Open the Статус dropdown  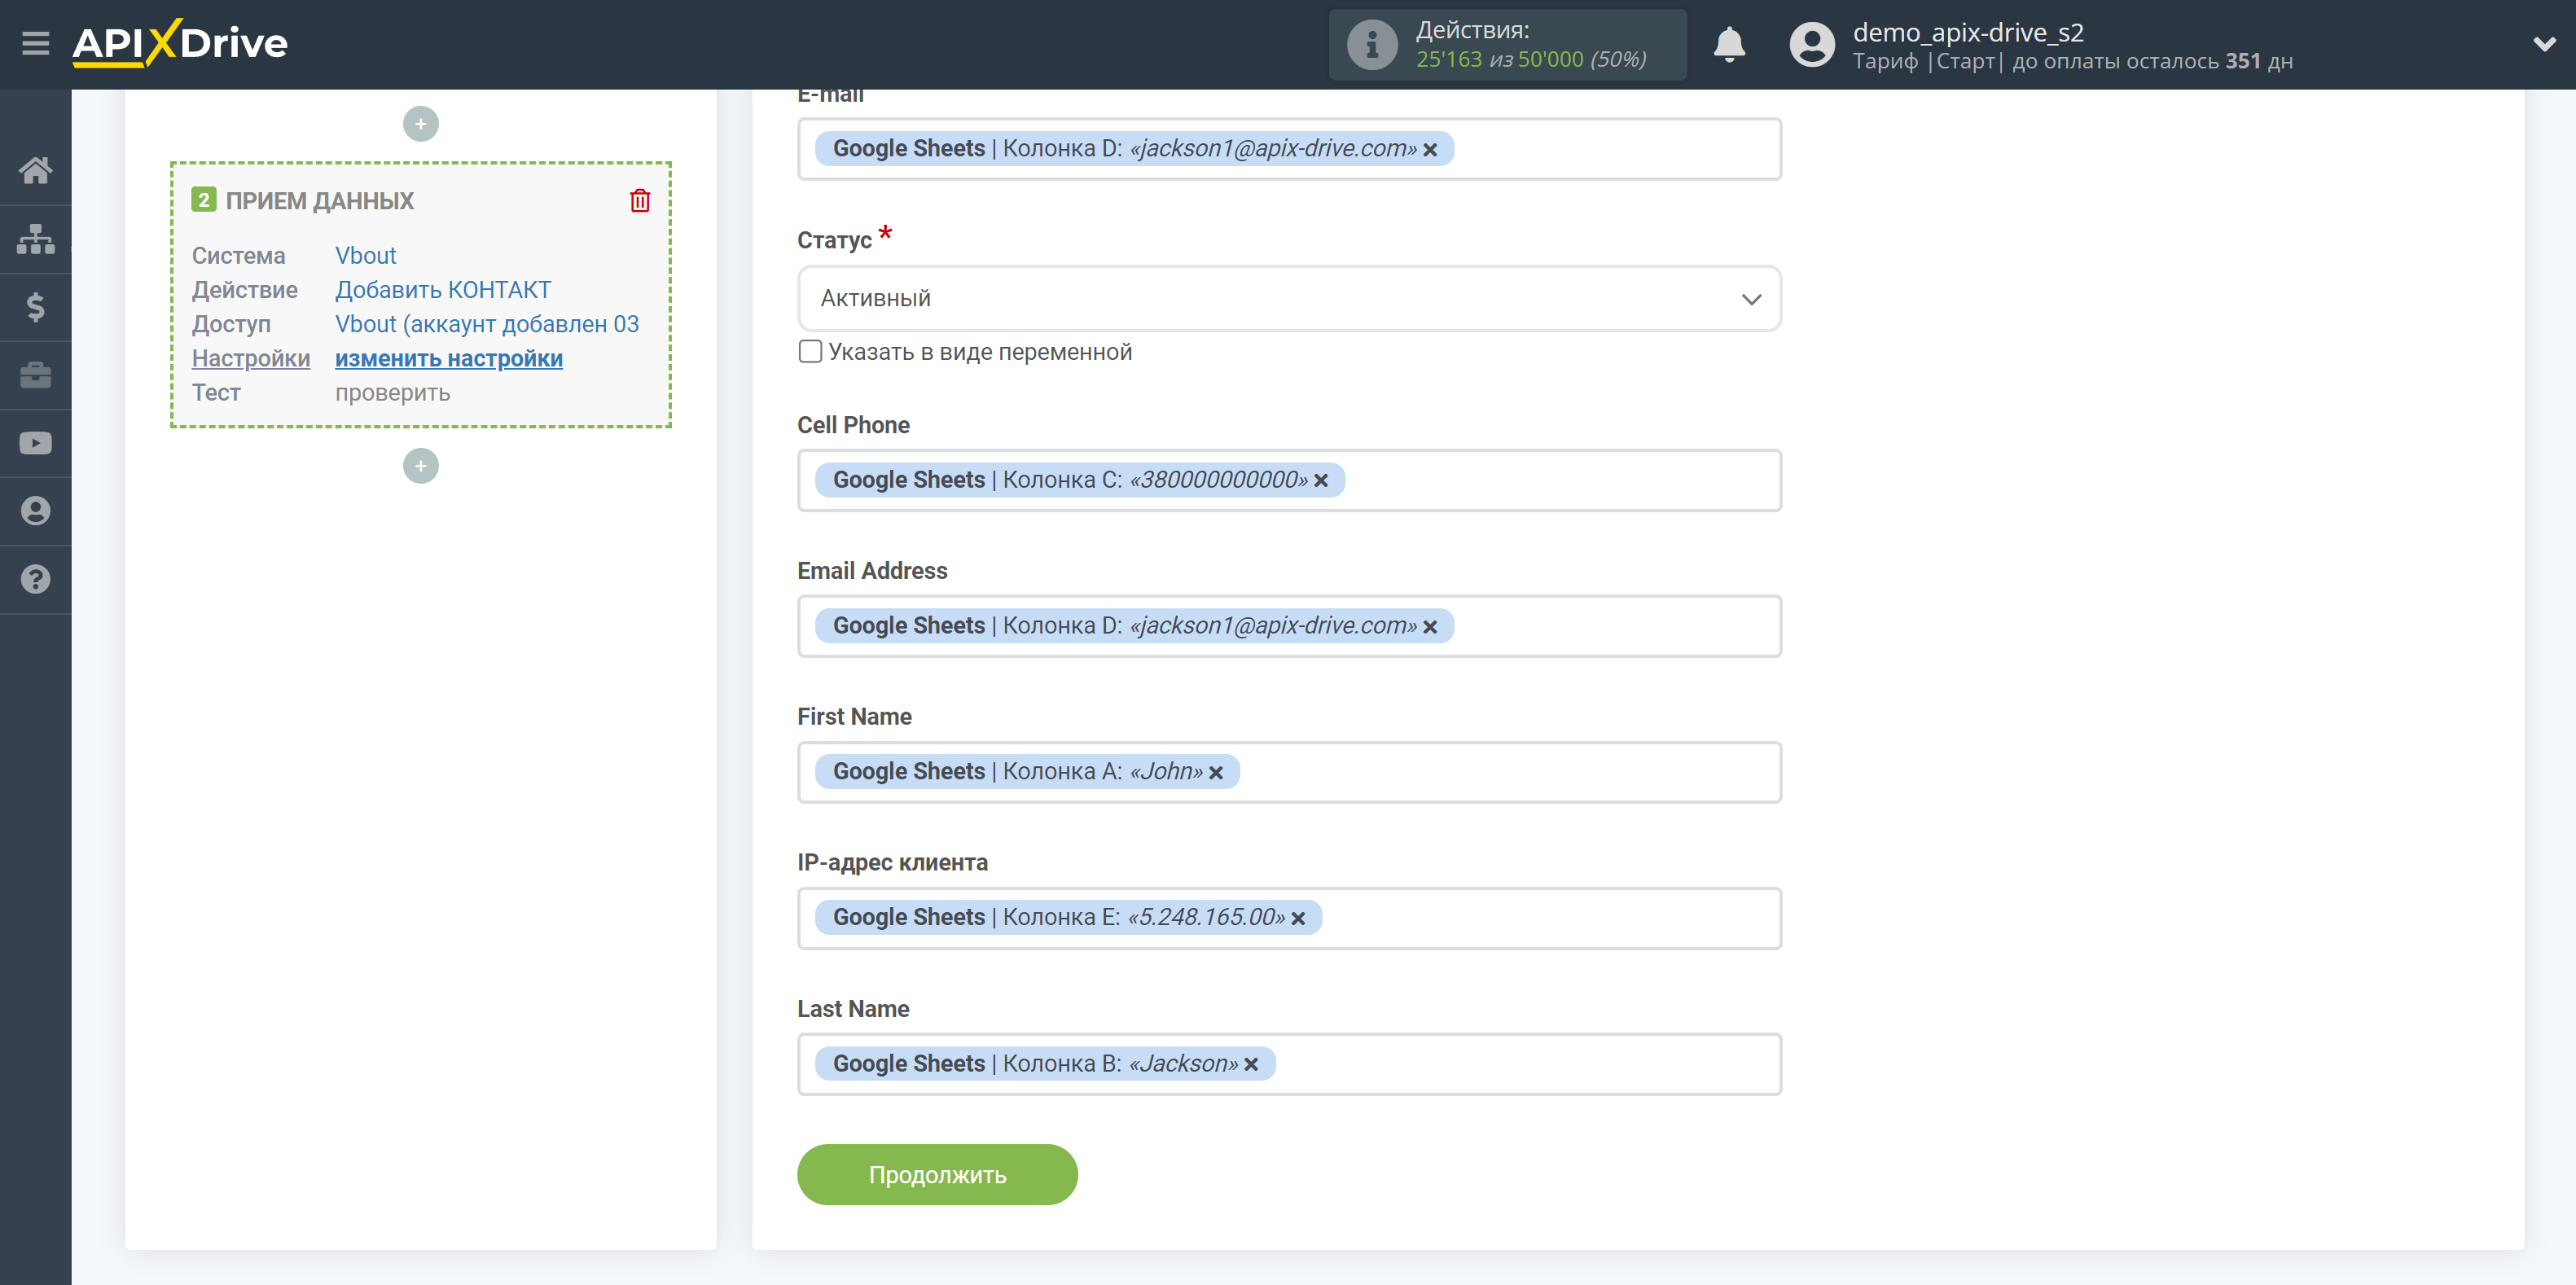coord(1289,298)
